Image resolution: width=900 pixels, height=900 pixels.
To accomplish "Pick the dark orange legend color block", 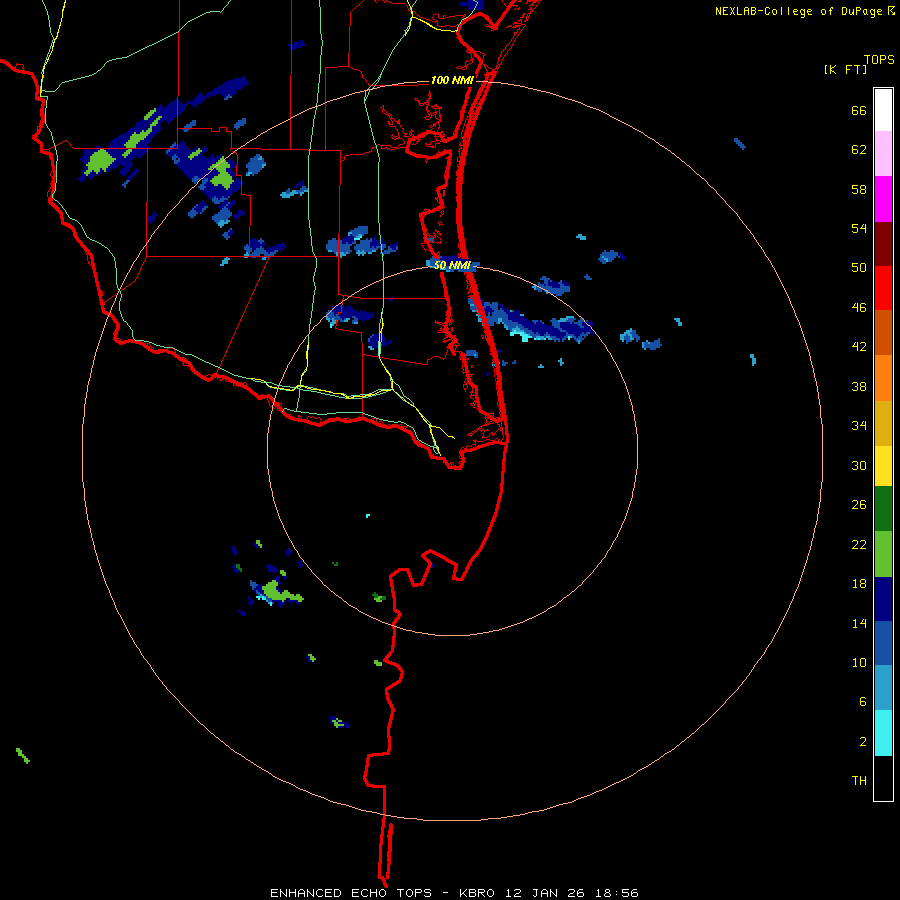I will coord(883,333).
